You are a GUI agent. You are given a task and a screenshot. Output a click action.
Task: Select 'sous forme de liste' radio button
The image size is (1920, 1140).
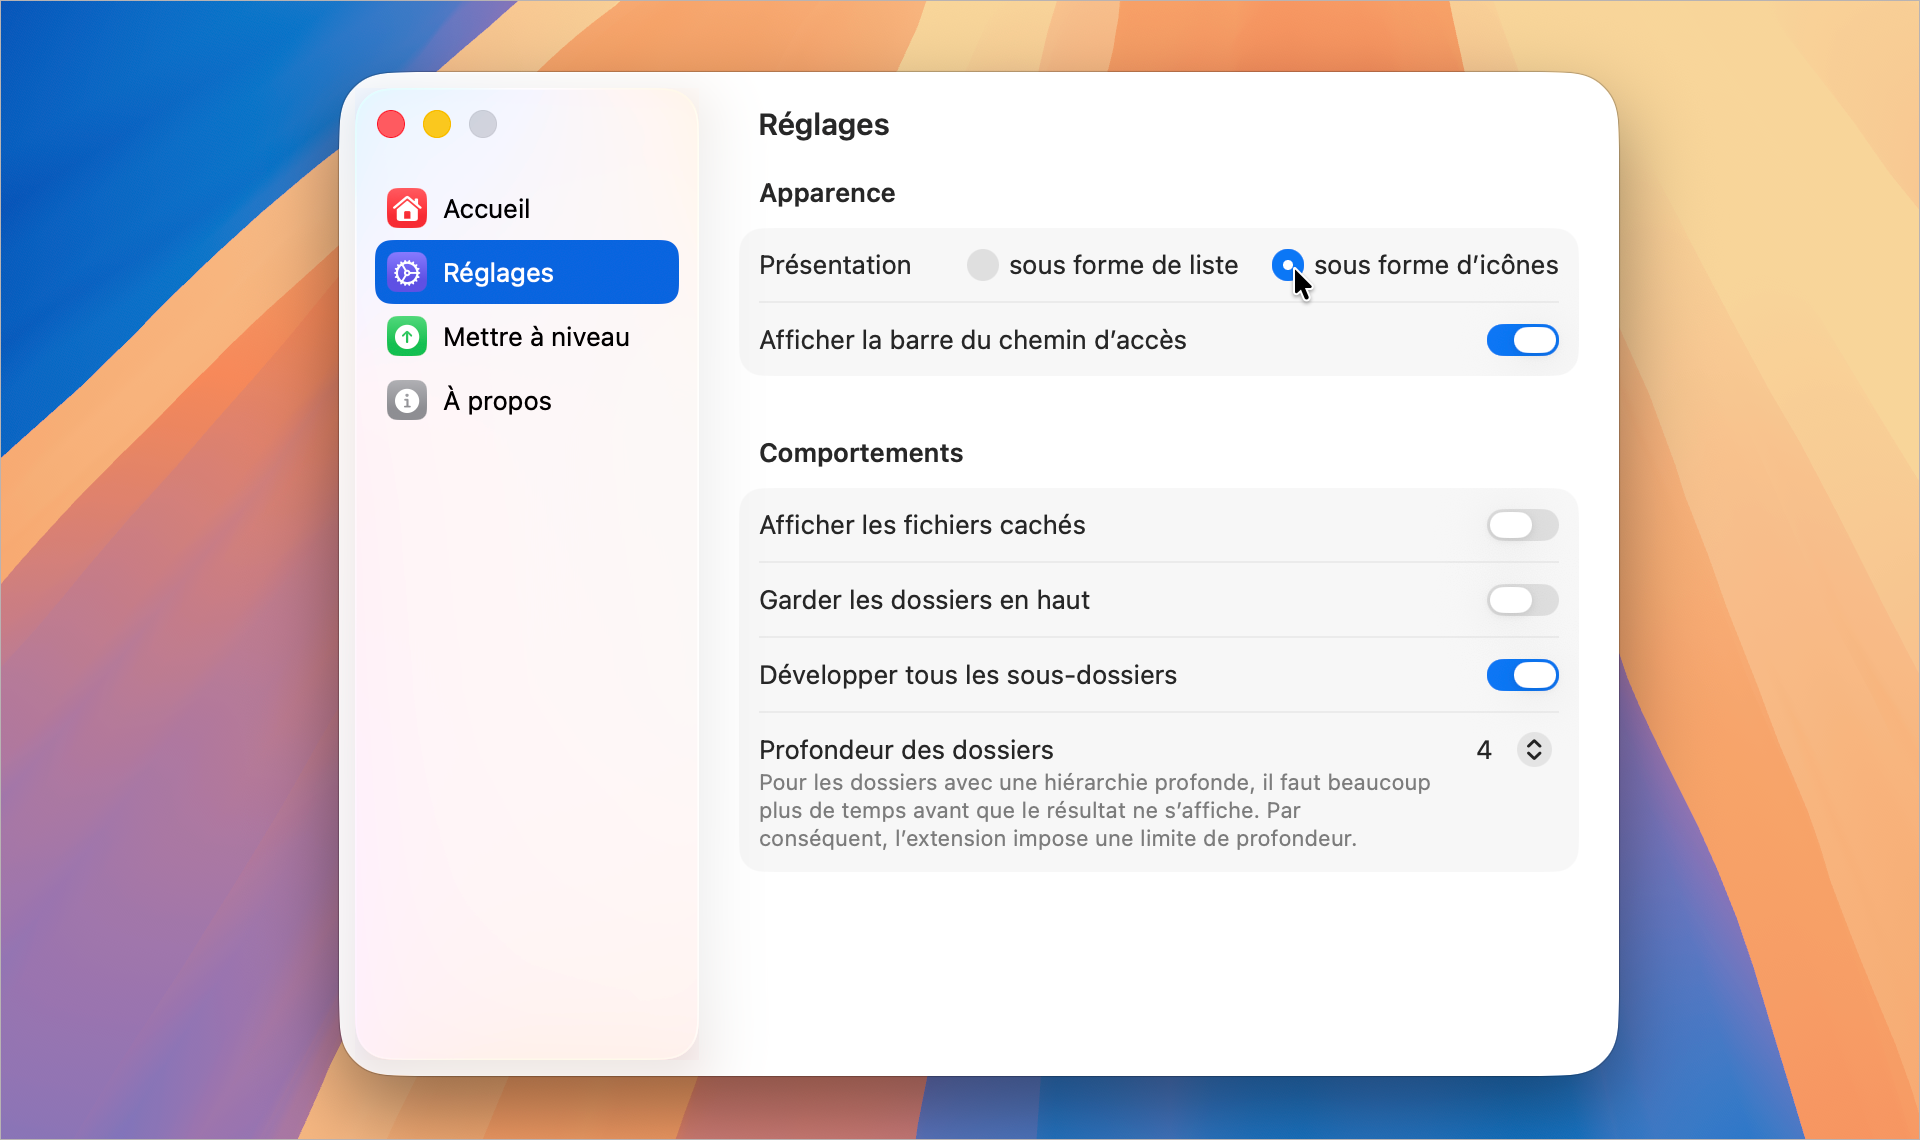tap(982, 265)
